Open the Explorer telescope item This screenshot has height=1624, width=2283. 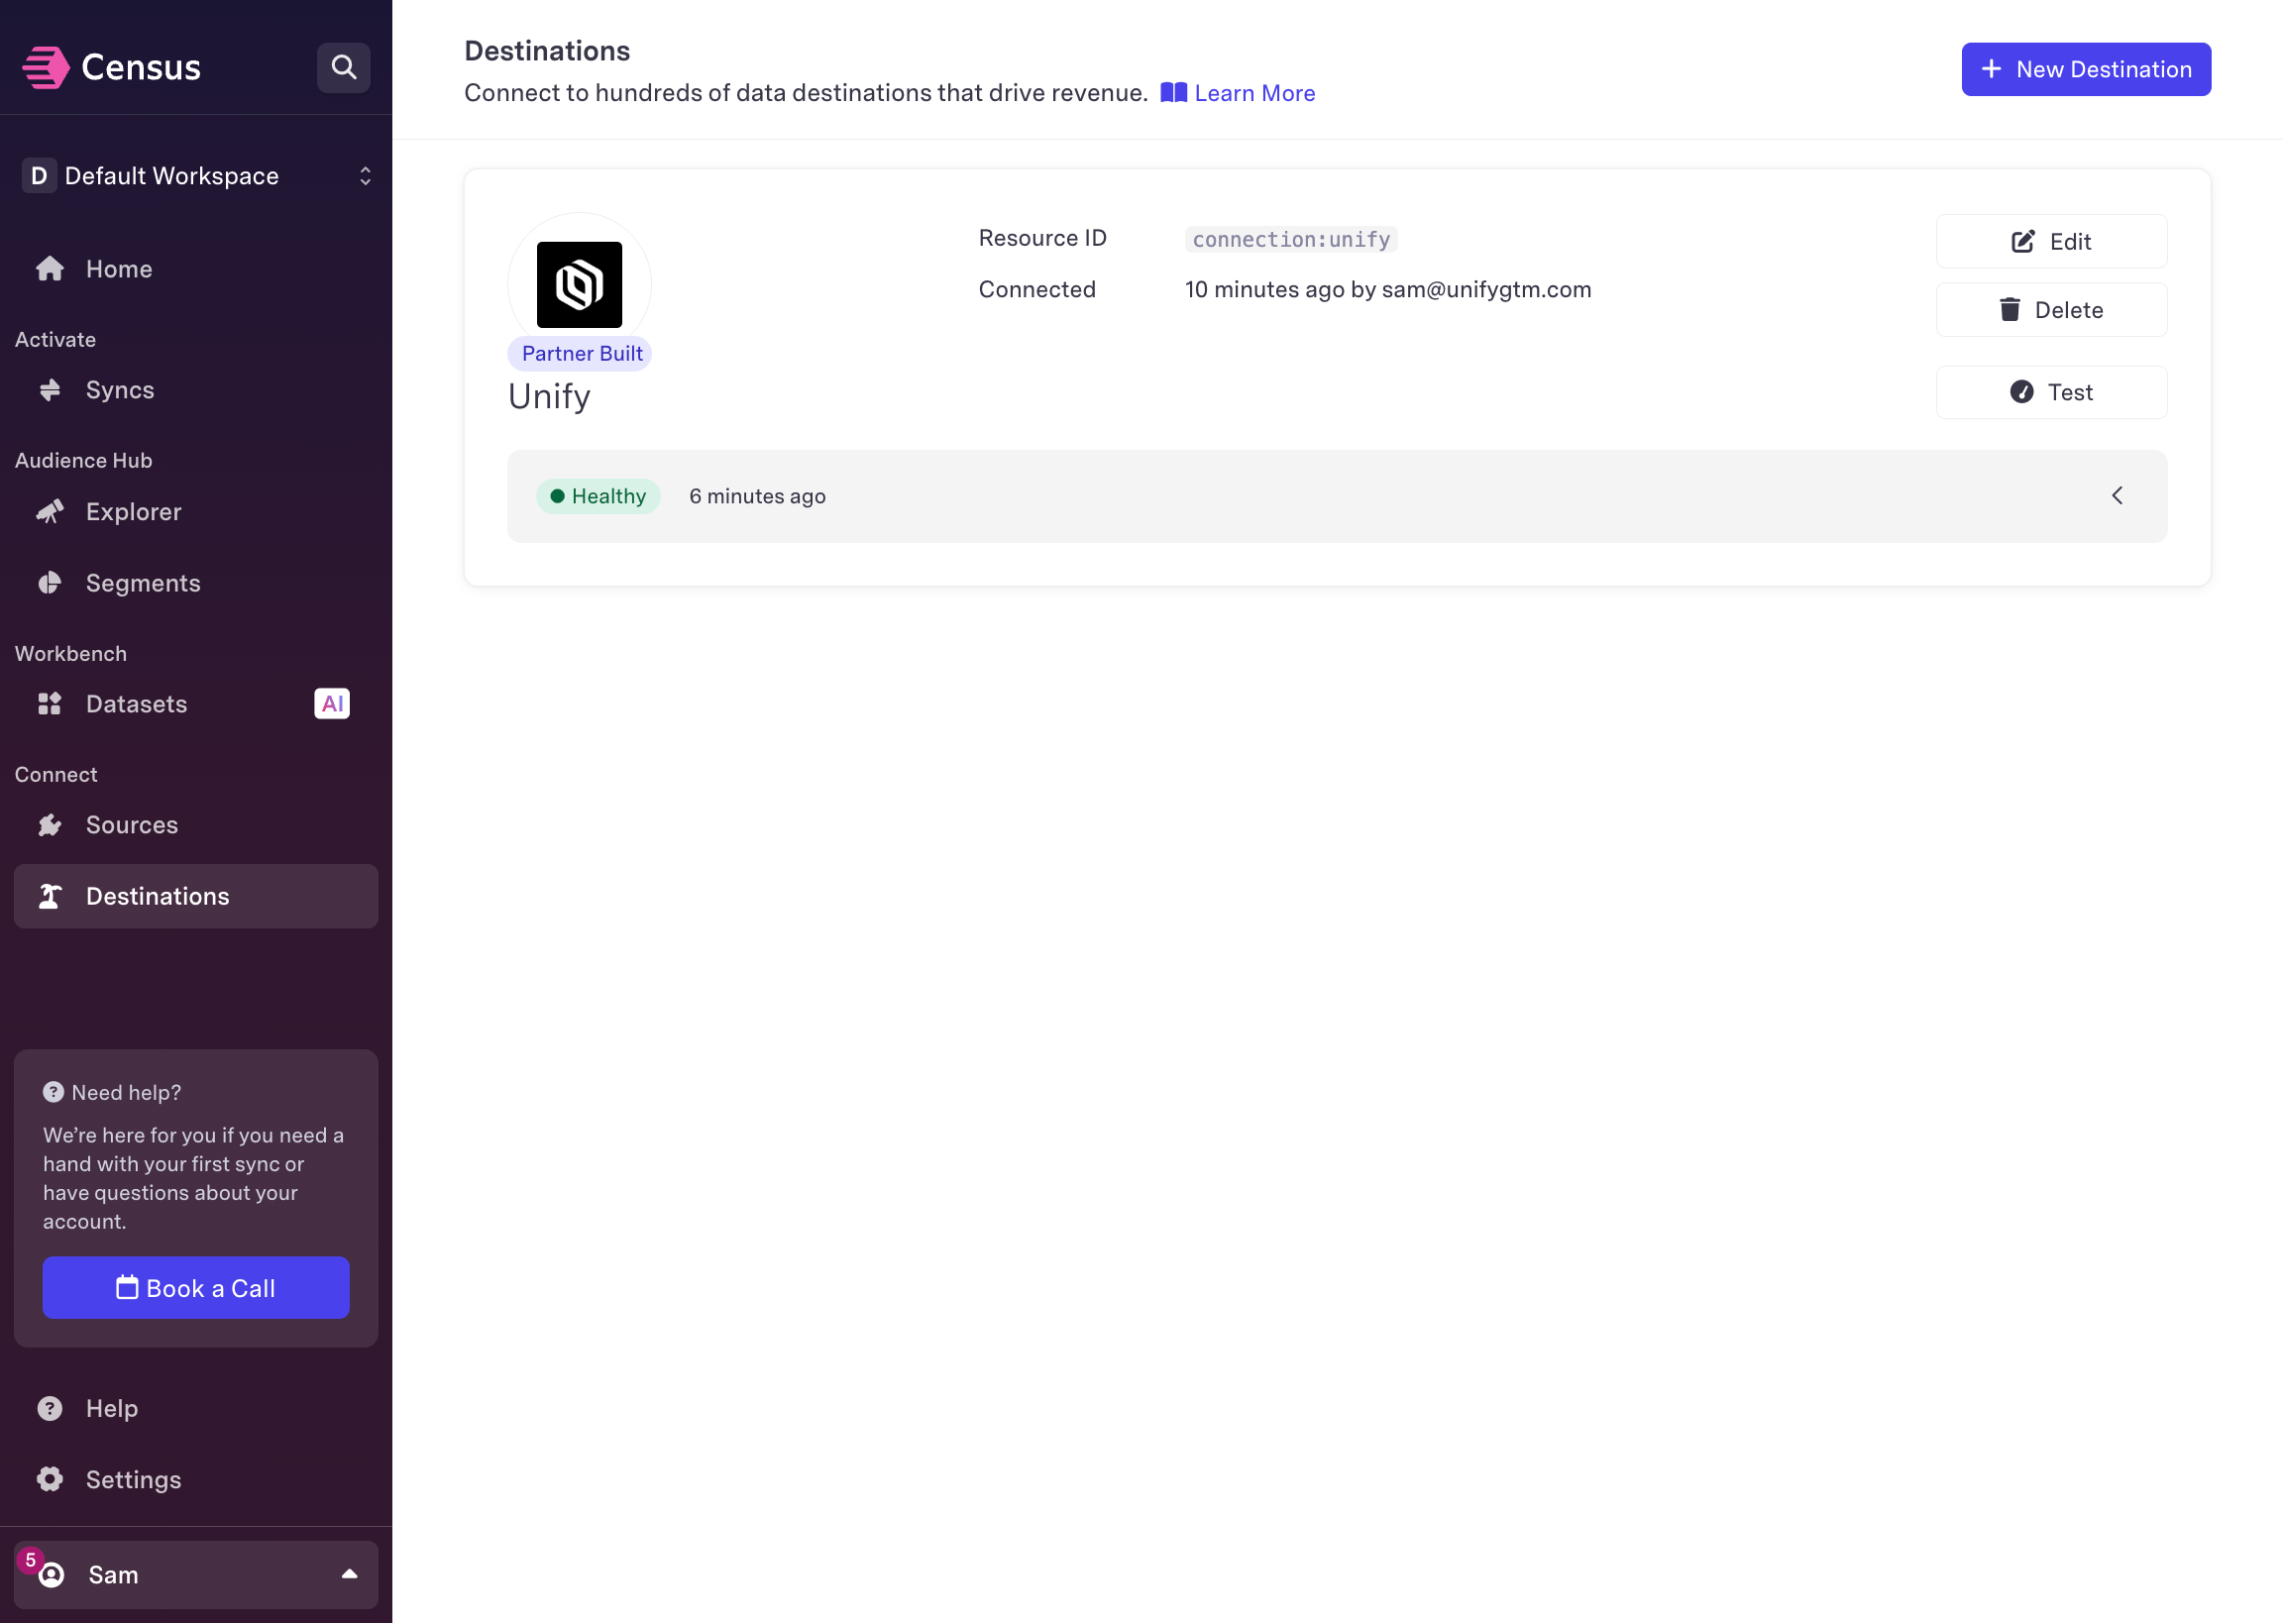point(132,512)
